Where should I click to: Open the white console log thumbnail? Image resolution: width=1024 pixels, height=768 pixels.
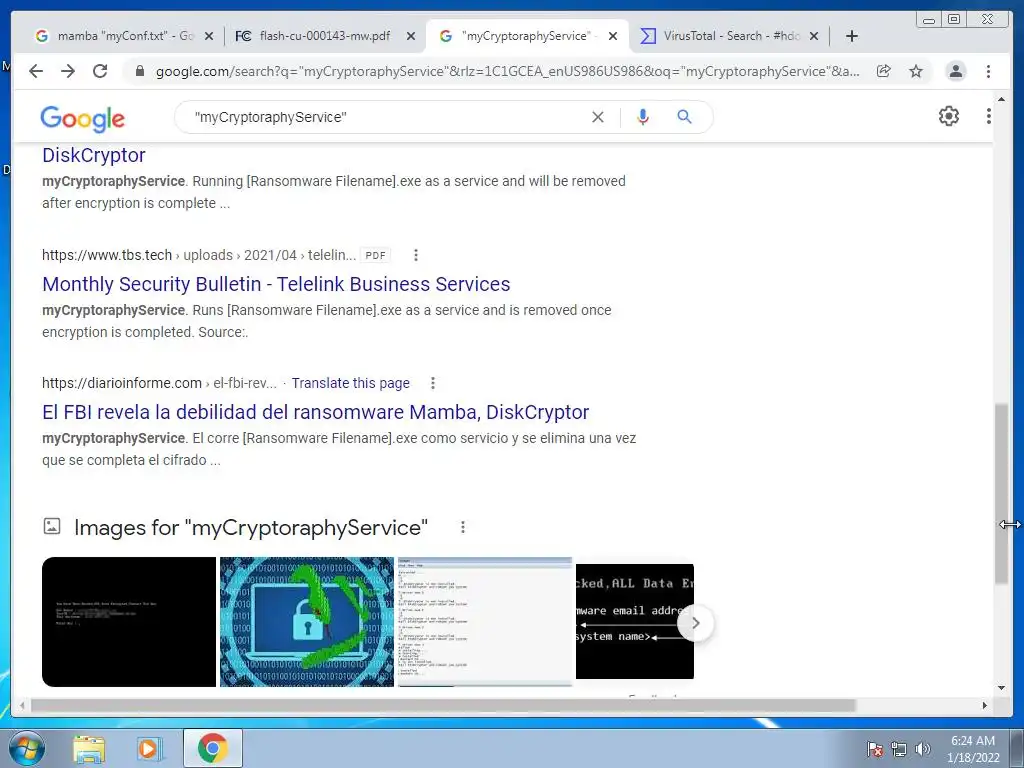[x=485, y=622]
